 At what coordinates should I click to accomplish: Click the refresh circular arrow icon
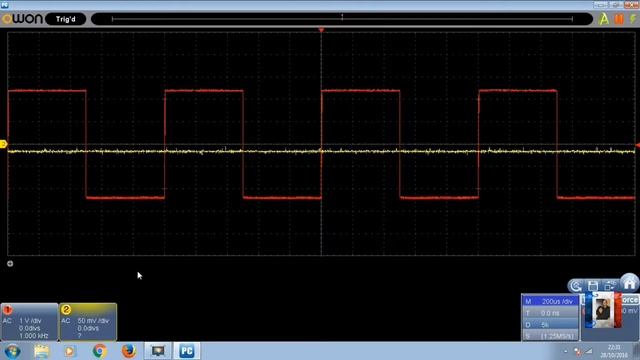click(x=576, y=286)
